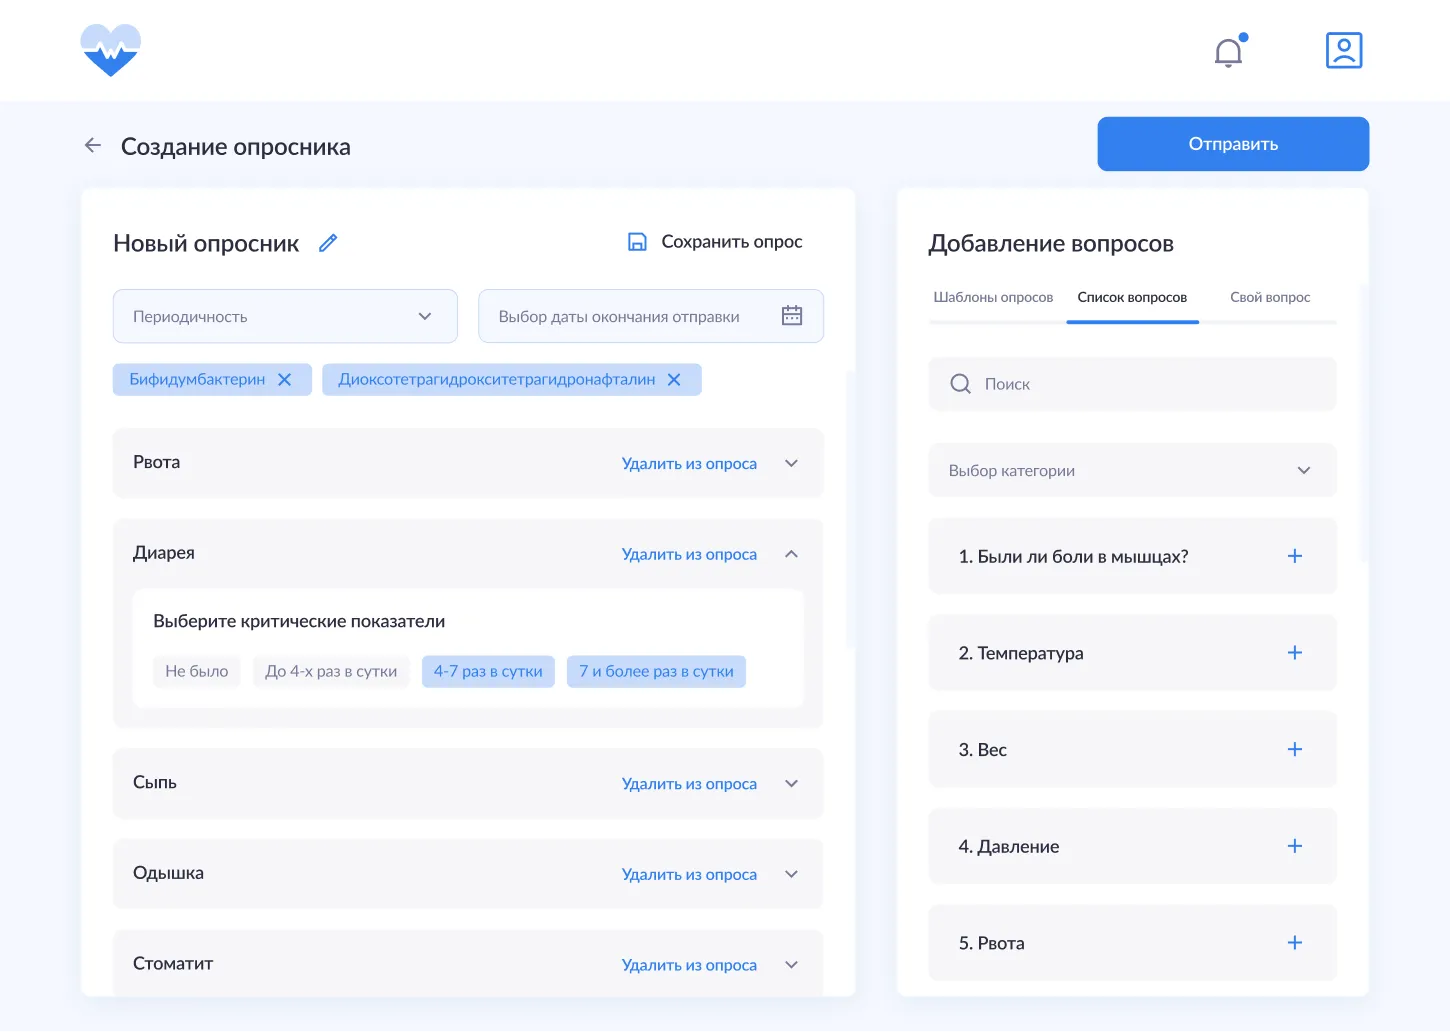Select the Список вопросов tab
The image size is (1450, 1032).
pyautogui.click(x=1132, y=297)
